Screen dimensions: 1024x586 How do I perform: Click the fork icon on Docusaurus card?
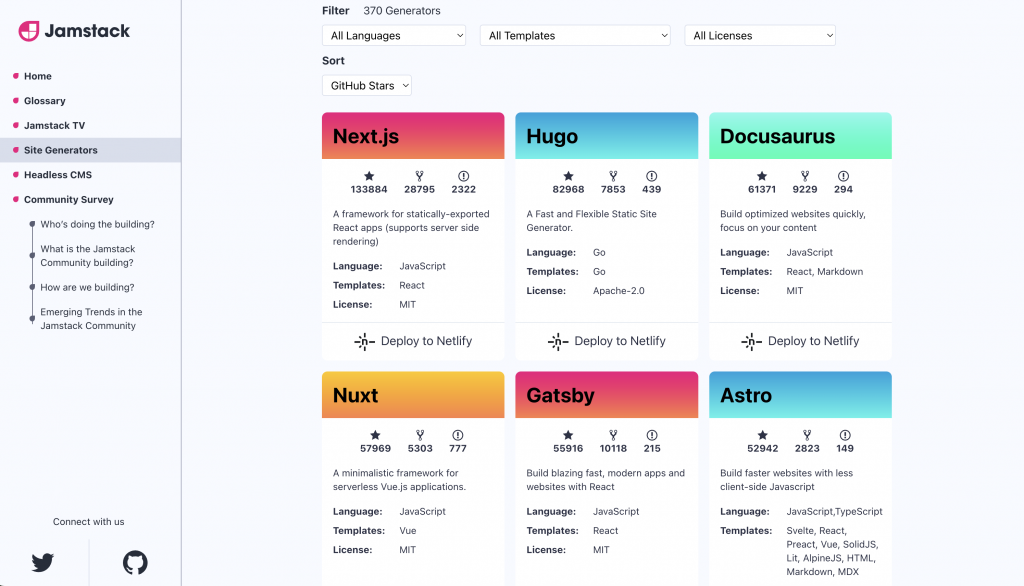tap(805, 176)
